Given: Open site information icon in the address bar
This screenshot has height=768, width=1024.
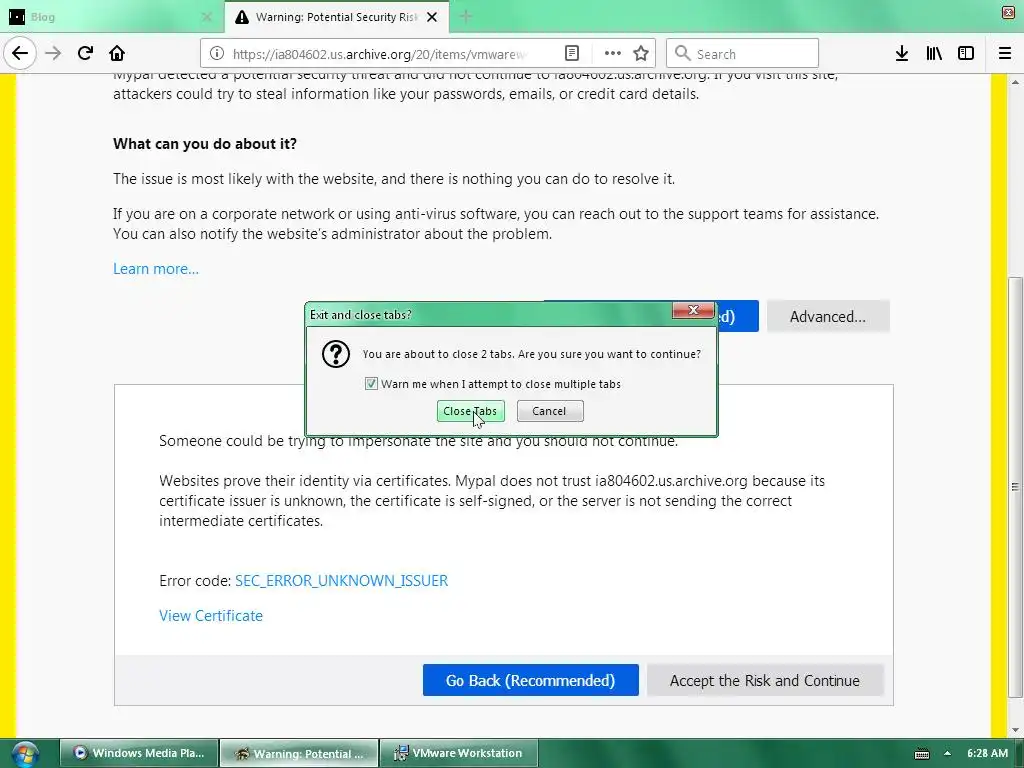Looking at the screenshot, I should 217,54.
